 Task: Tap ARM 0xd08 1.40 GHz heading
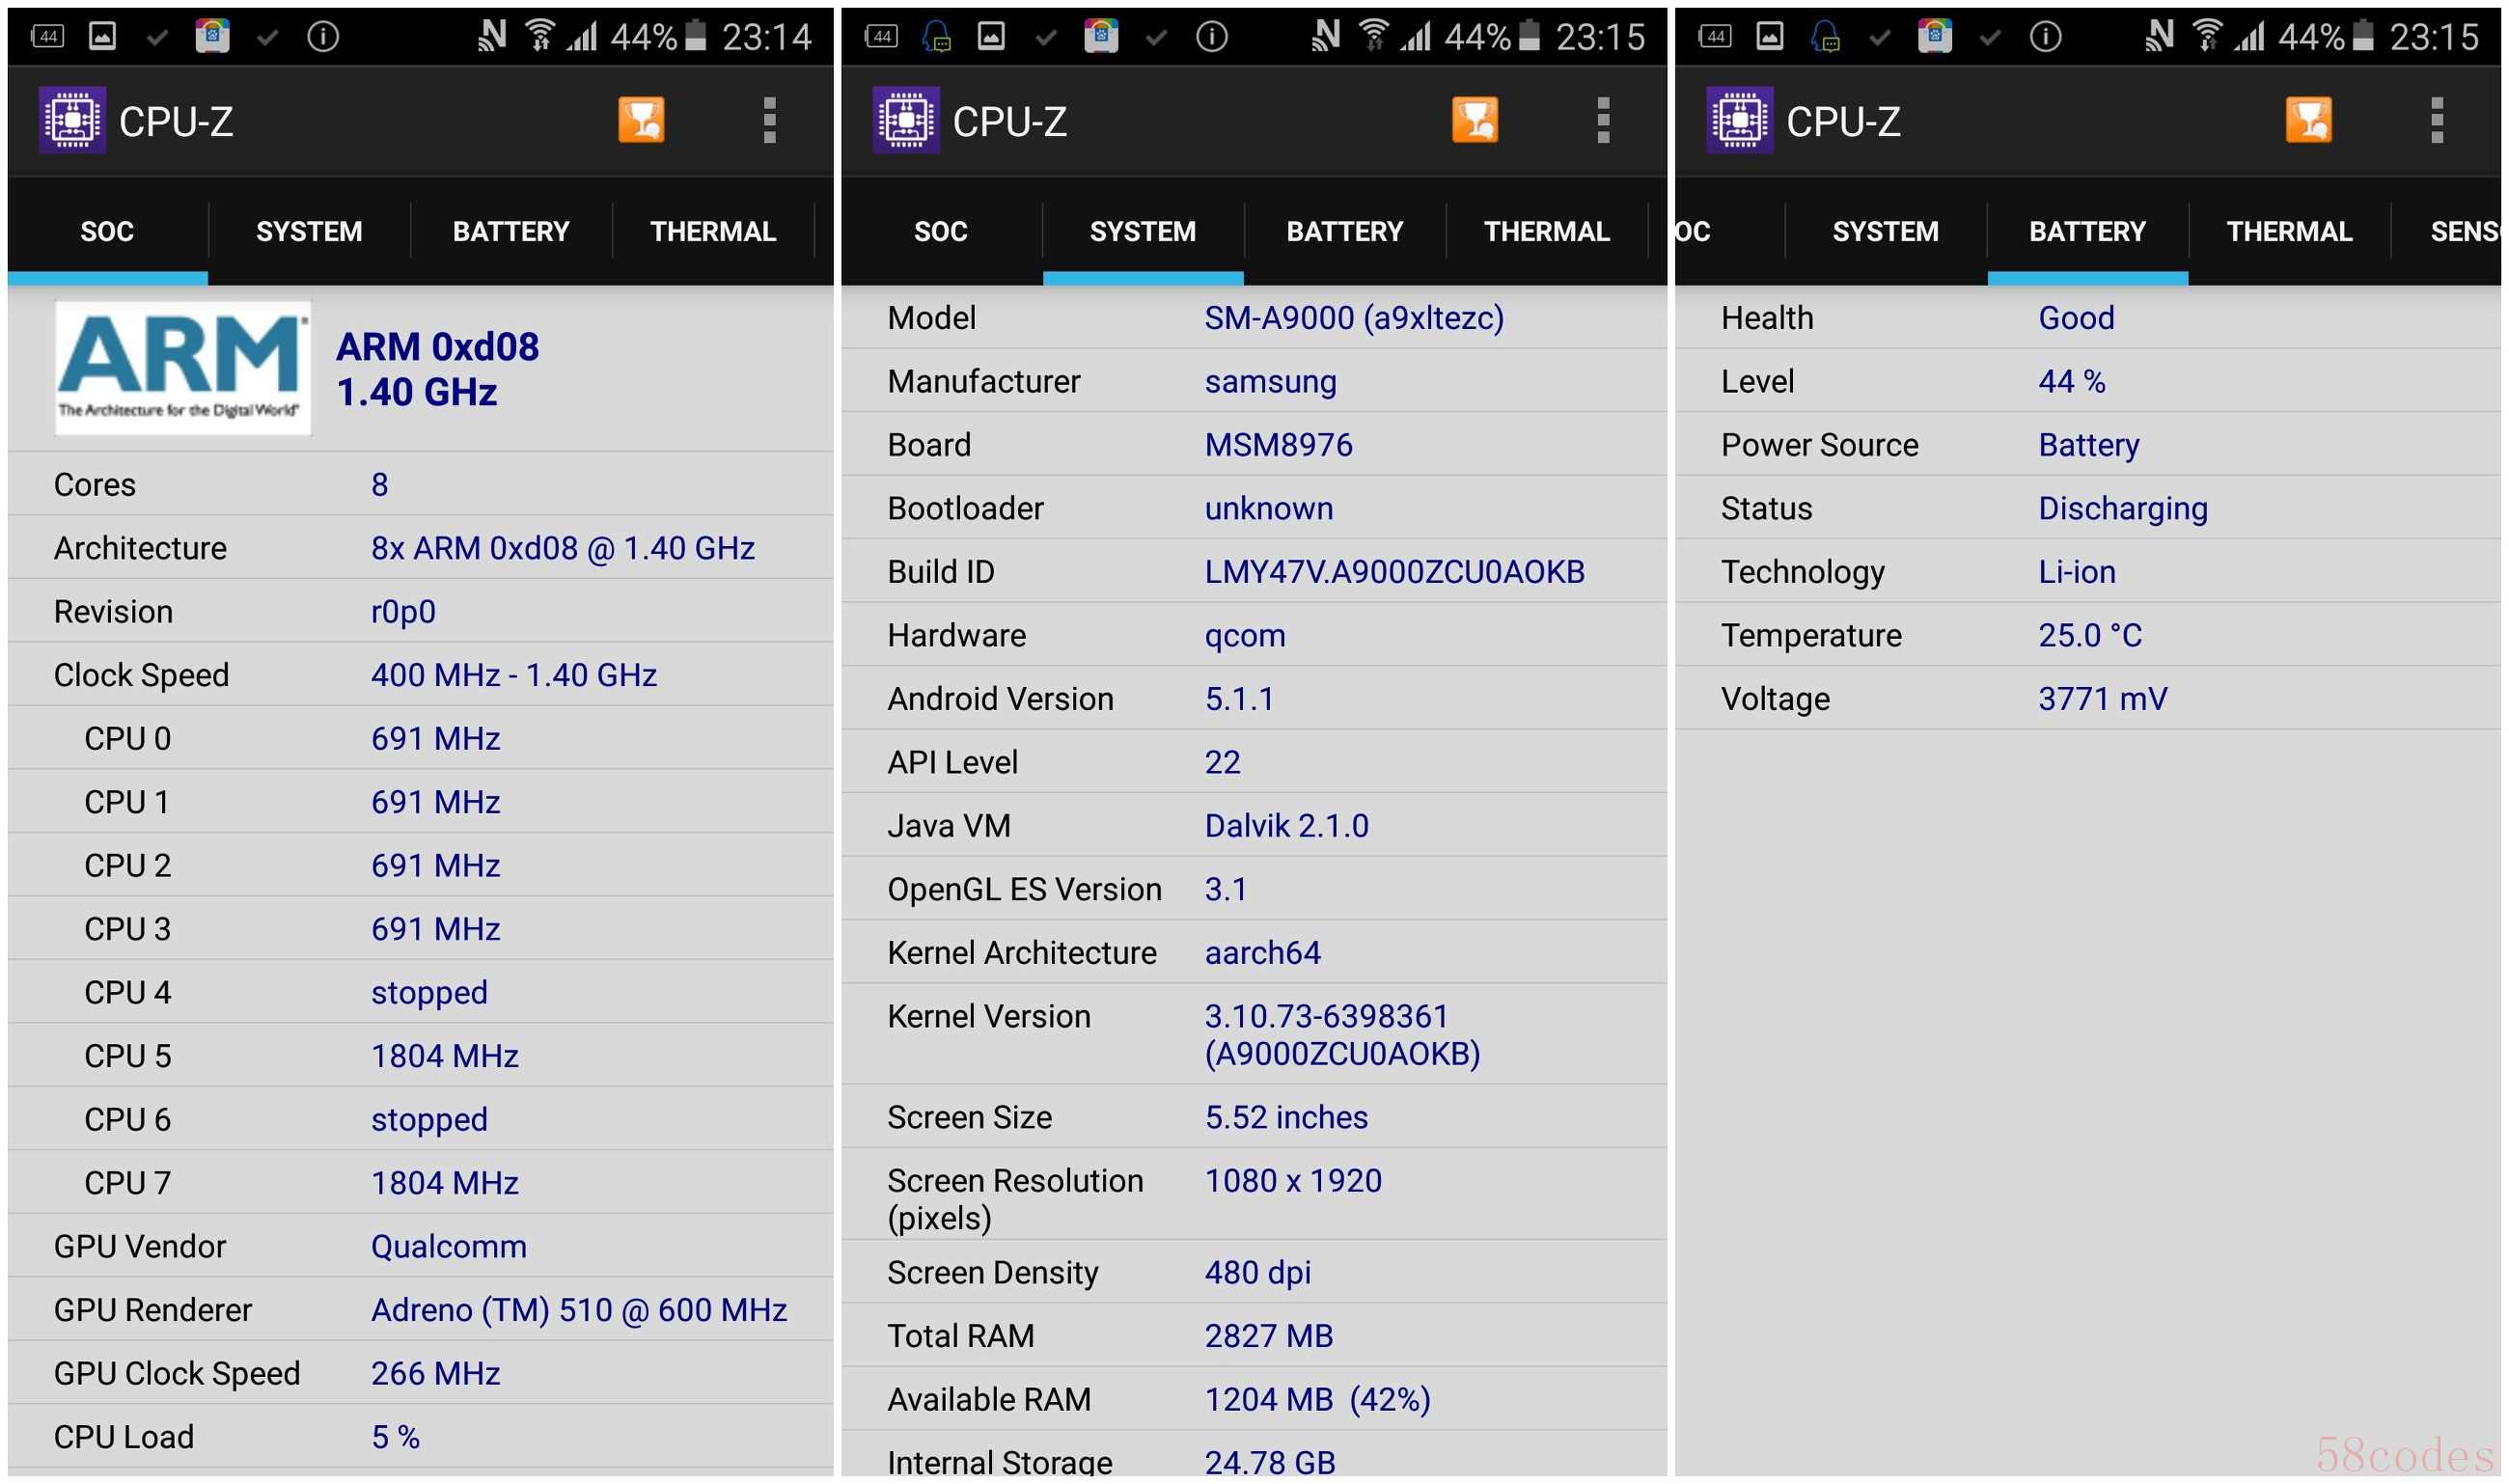pyautogui.click(x=437, y=369)
